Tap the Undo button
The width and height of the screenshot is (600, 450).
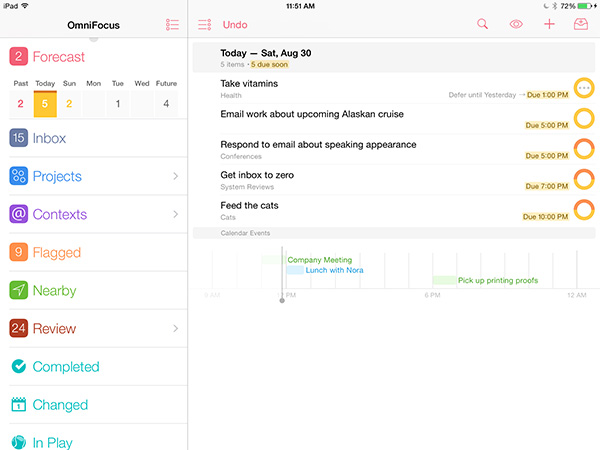235,25
